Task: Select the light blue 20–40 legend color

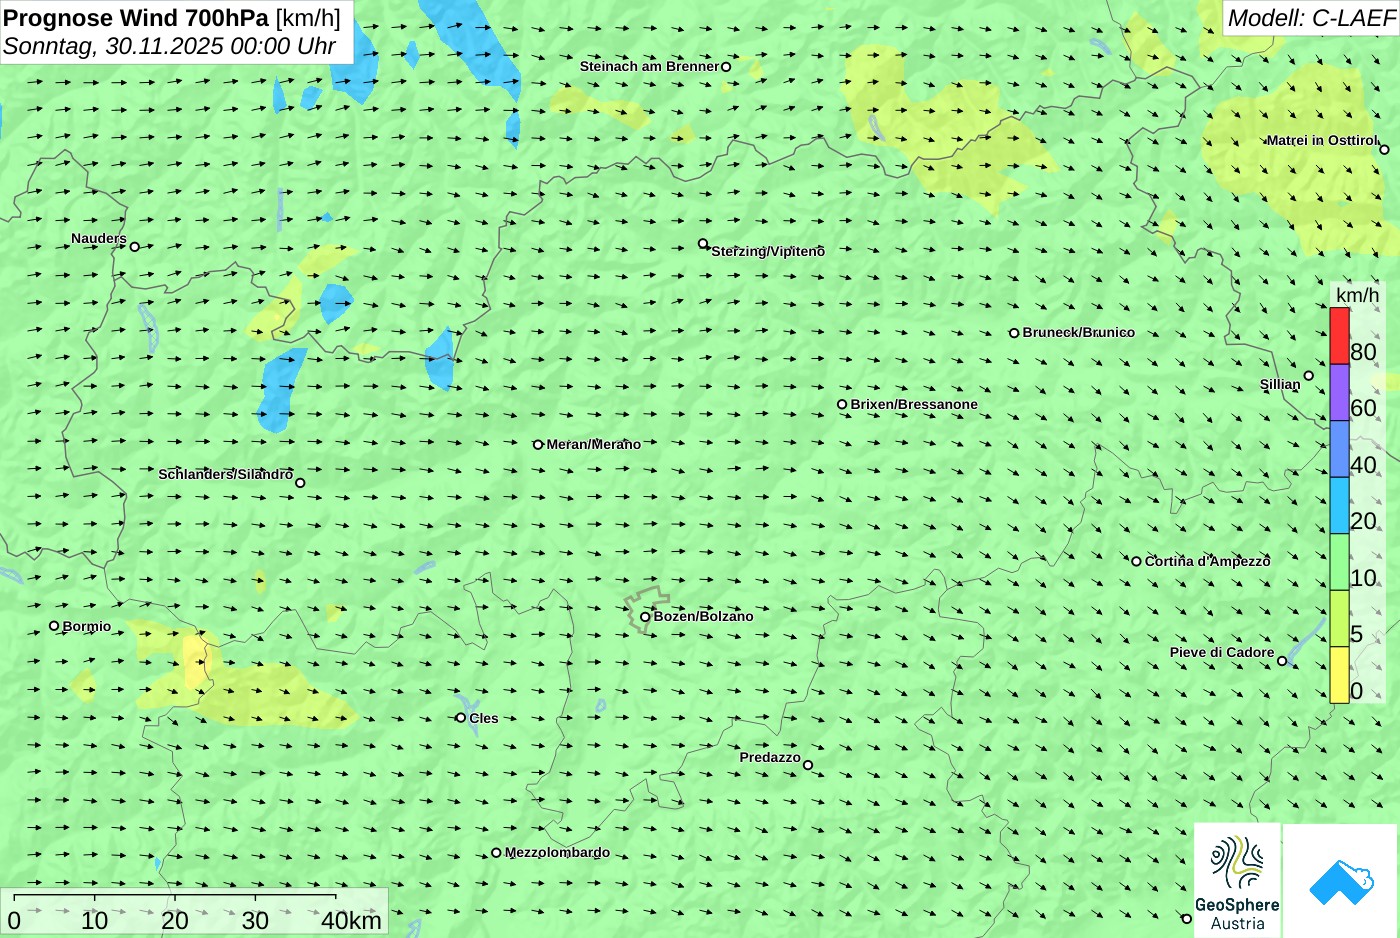Action: [1339, 505]
